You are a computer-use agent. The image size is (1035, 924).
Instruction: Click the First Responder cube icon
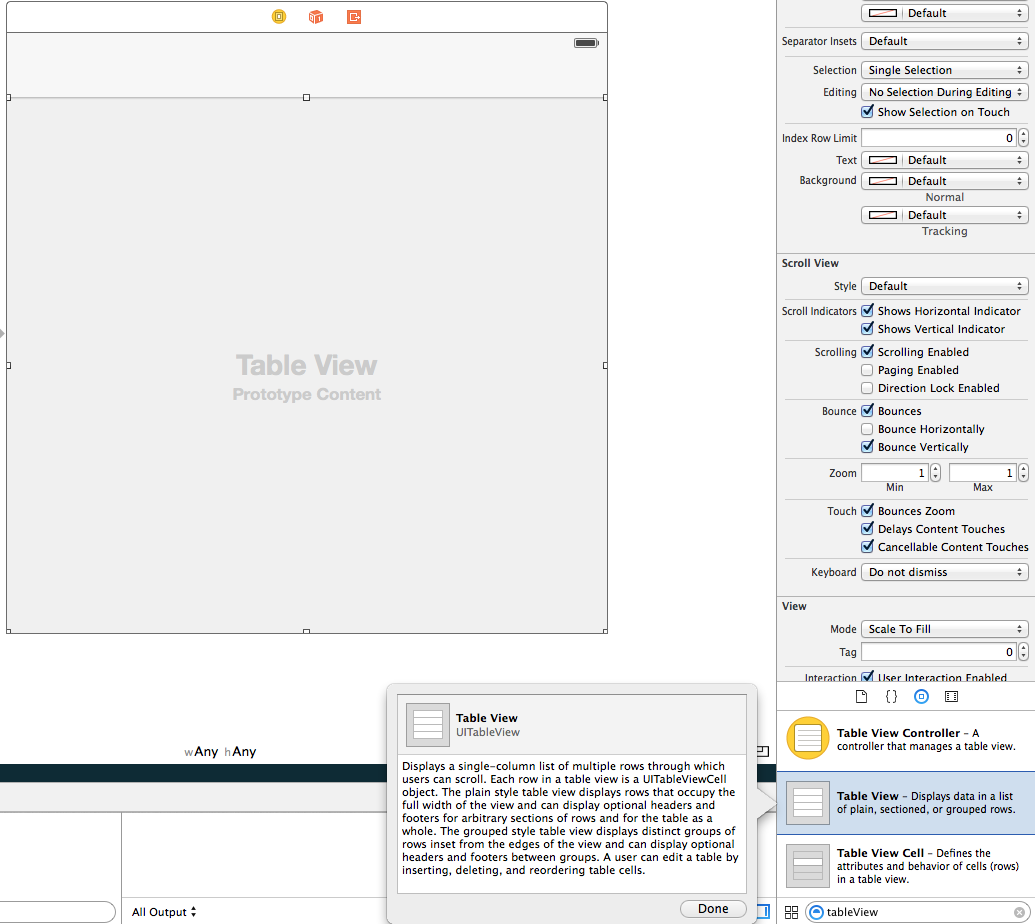click(x=316, y=17)
